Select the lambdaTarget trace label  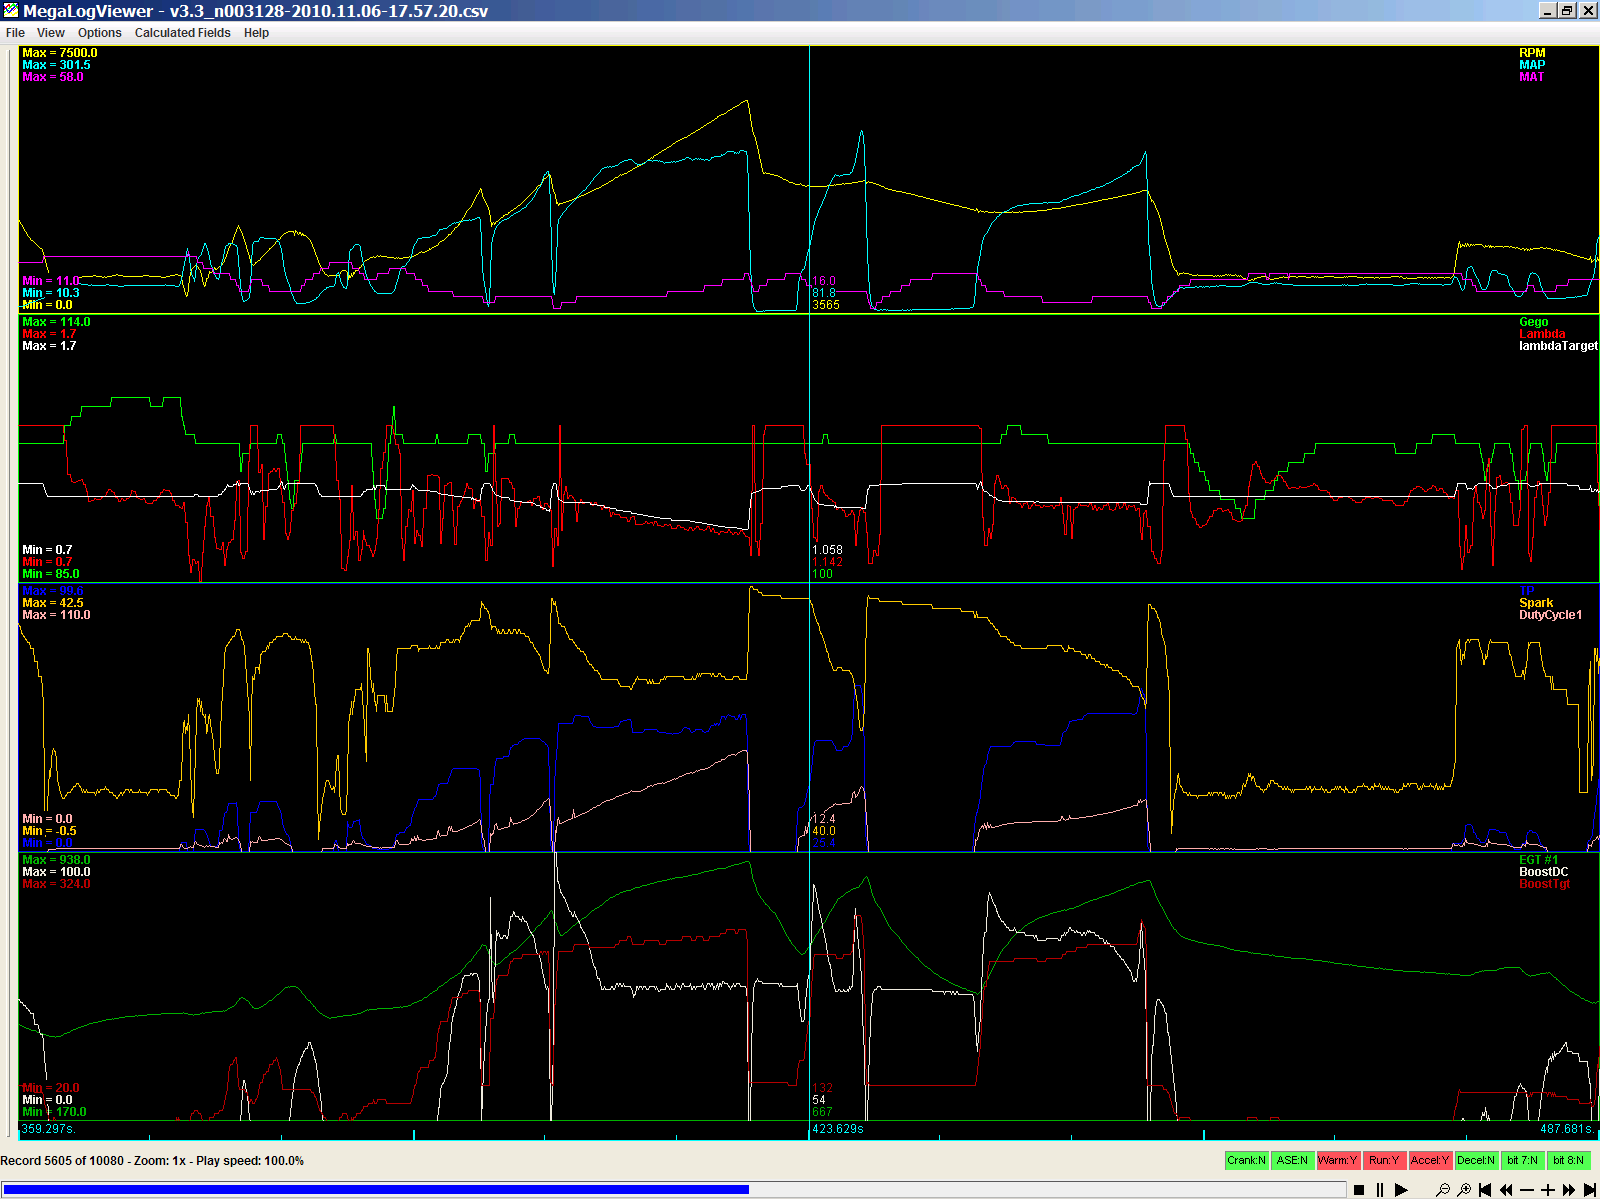click(1558, 346)
